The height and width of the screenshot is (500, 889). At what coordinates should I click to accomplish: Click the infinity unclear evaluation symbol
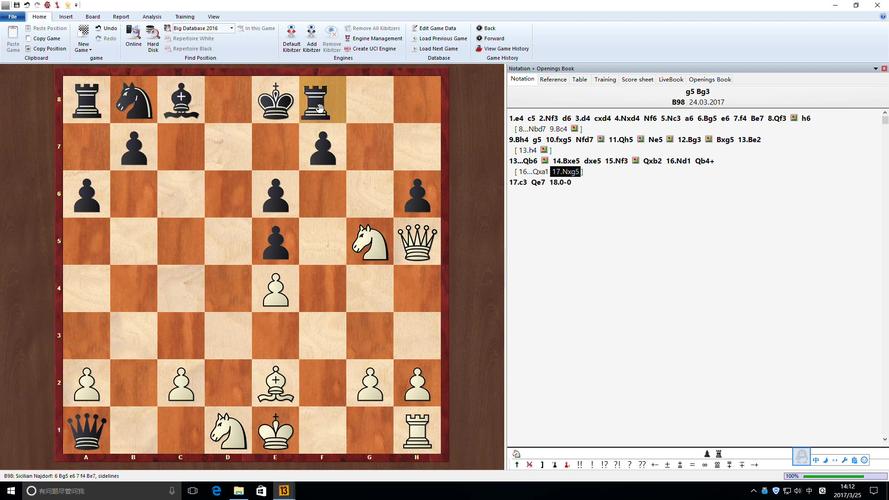704,464
